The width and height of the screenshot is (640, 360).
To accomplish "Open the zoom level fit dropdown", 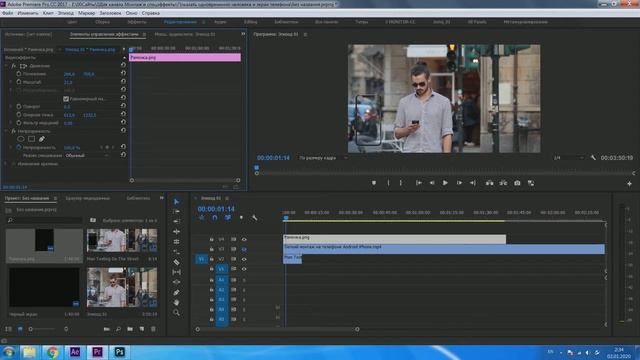I will (323, 158).
